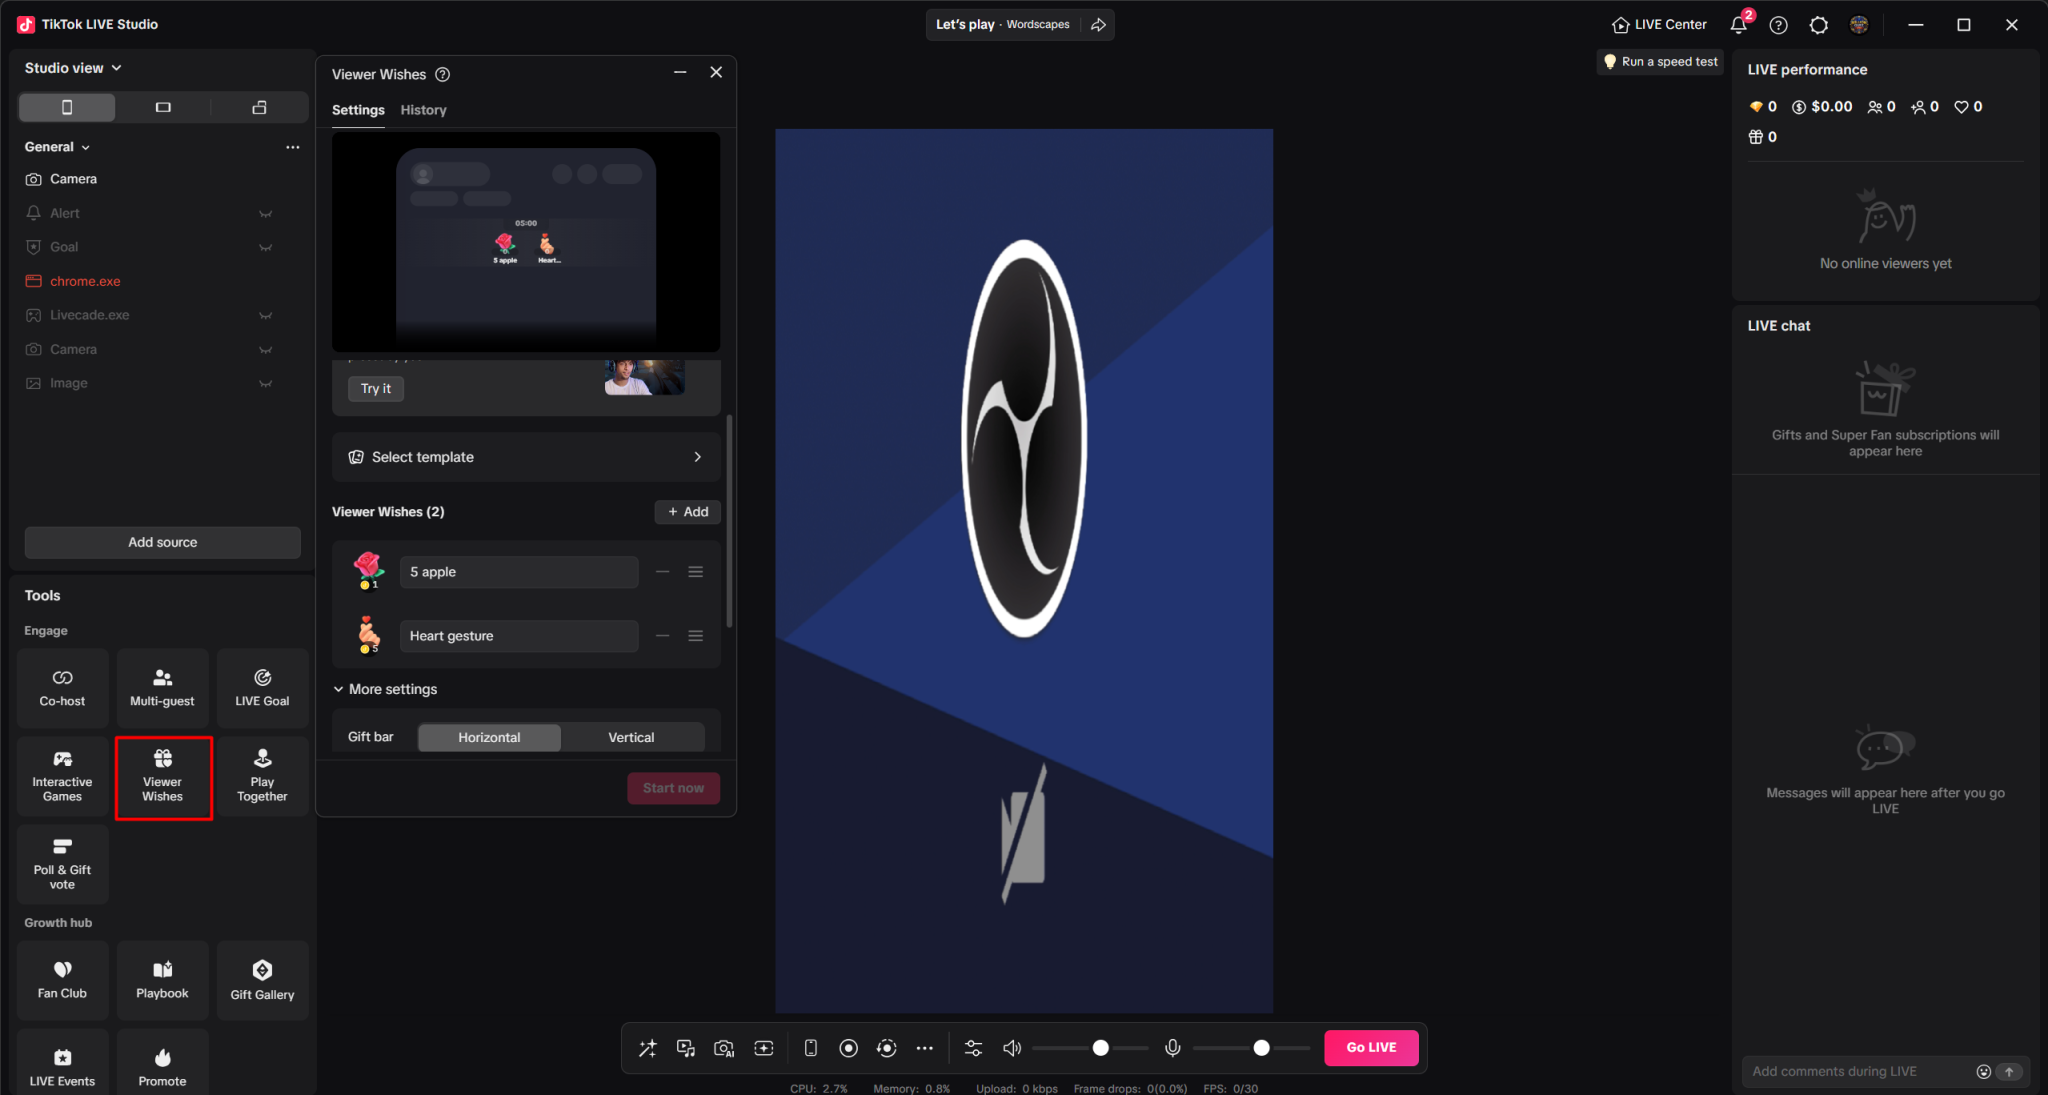Image resolution: width=2048 pixels, height=1095 pixels.
Task: Open more options in bottom toolbar
Action: (x=925, y=1048)
